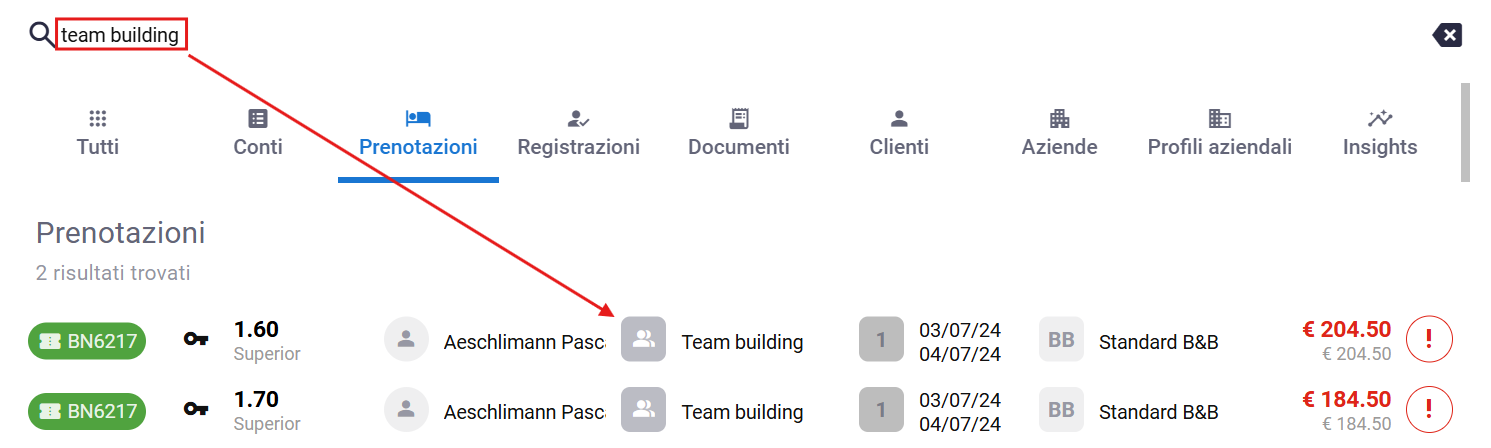Open the Profili aziendali tab
1491x448 pixels.
(1219, 133)
